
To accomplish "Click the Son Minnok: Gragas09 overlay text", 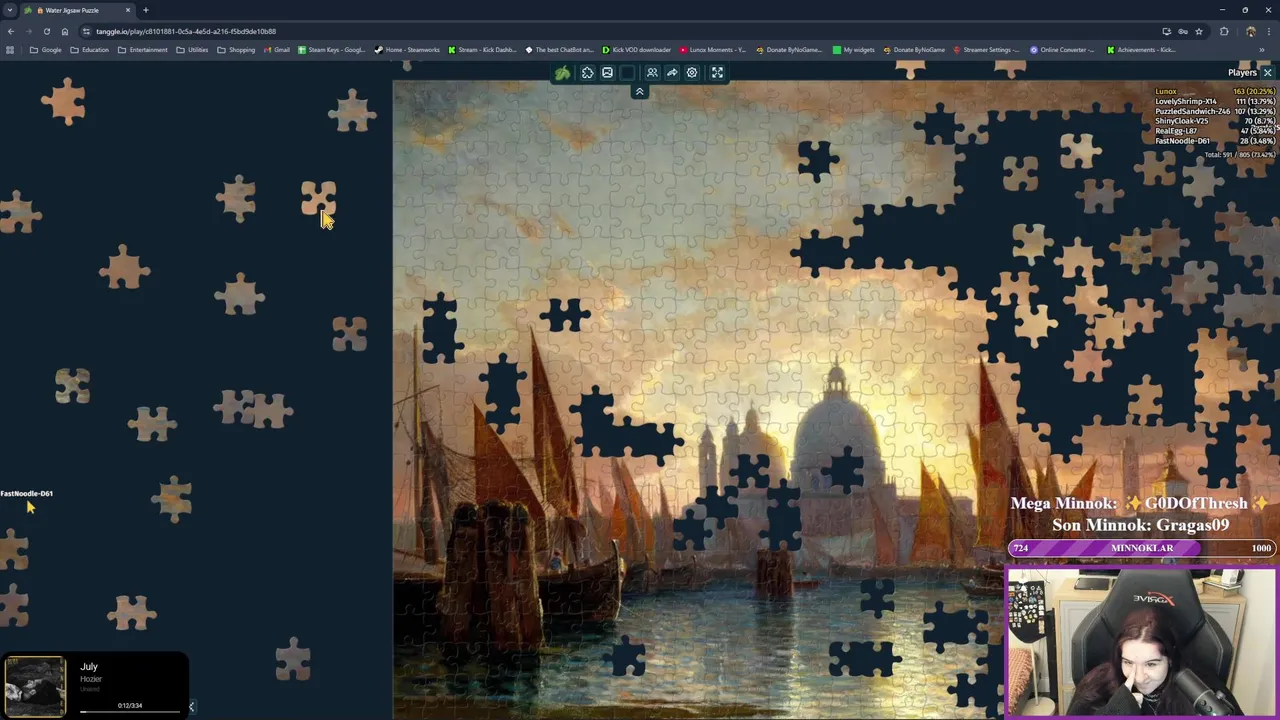I will pyautogui.click(x=1140, y=525).
